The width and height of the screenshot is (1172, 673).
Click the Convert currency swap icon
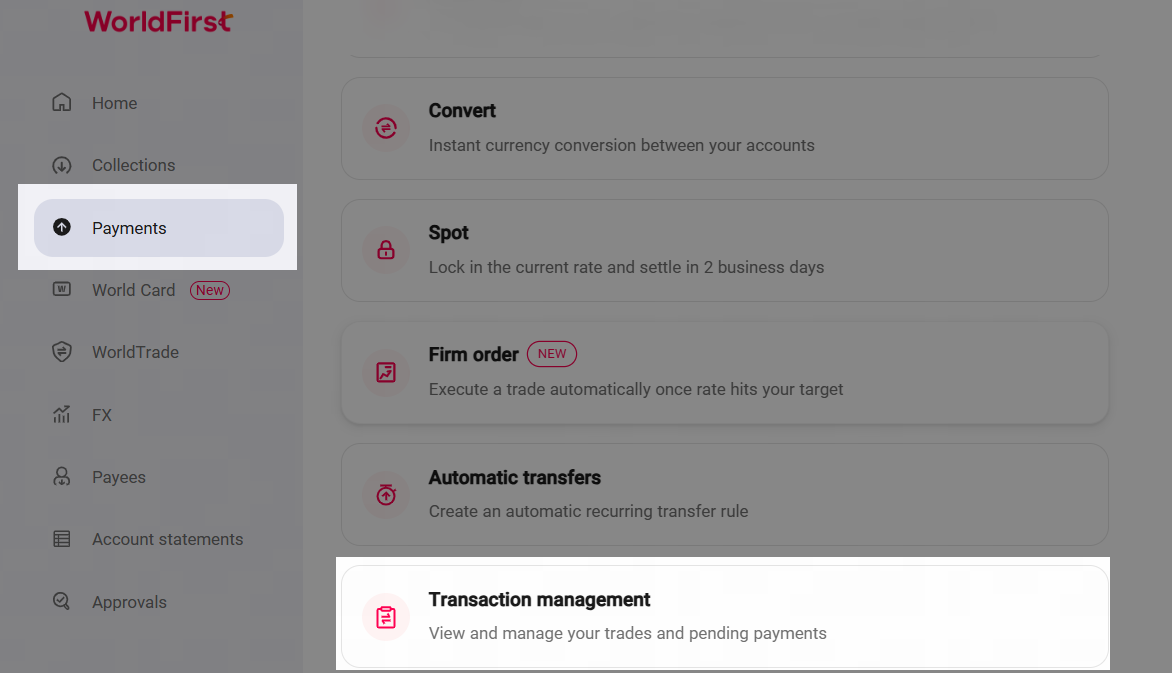(x=386, y=128)
